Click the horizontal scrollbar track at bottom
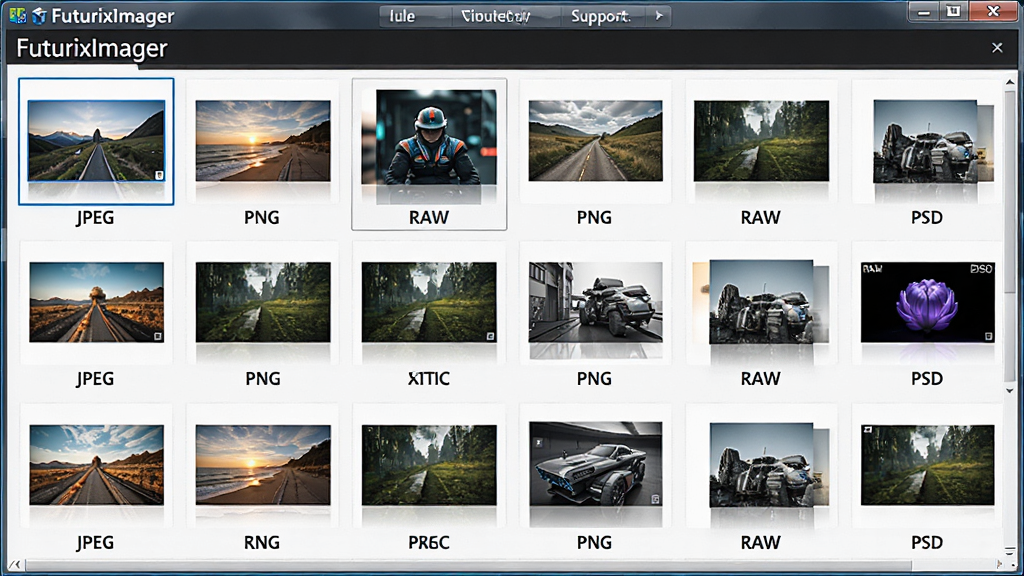Viewport: 1024px width, 576px height. tap(509, 564)
